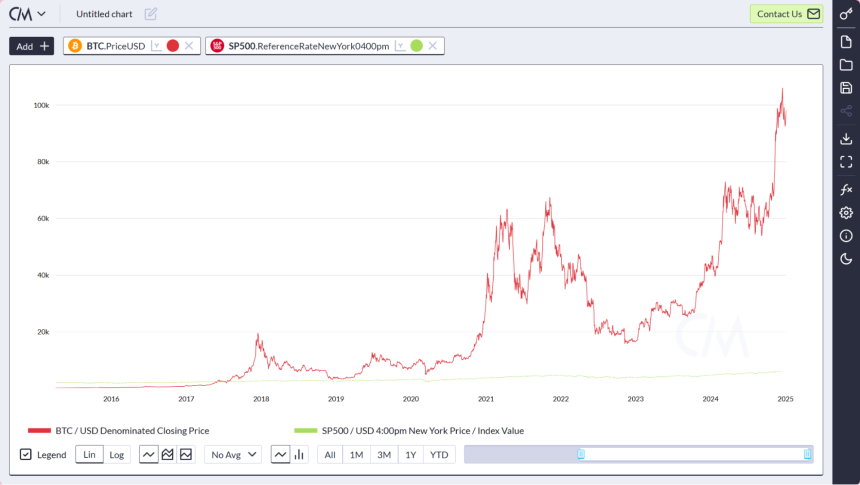Viewport: 860px width, 485px height.
Task: Show chart info panel
Action: [x=846, y=236]
